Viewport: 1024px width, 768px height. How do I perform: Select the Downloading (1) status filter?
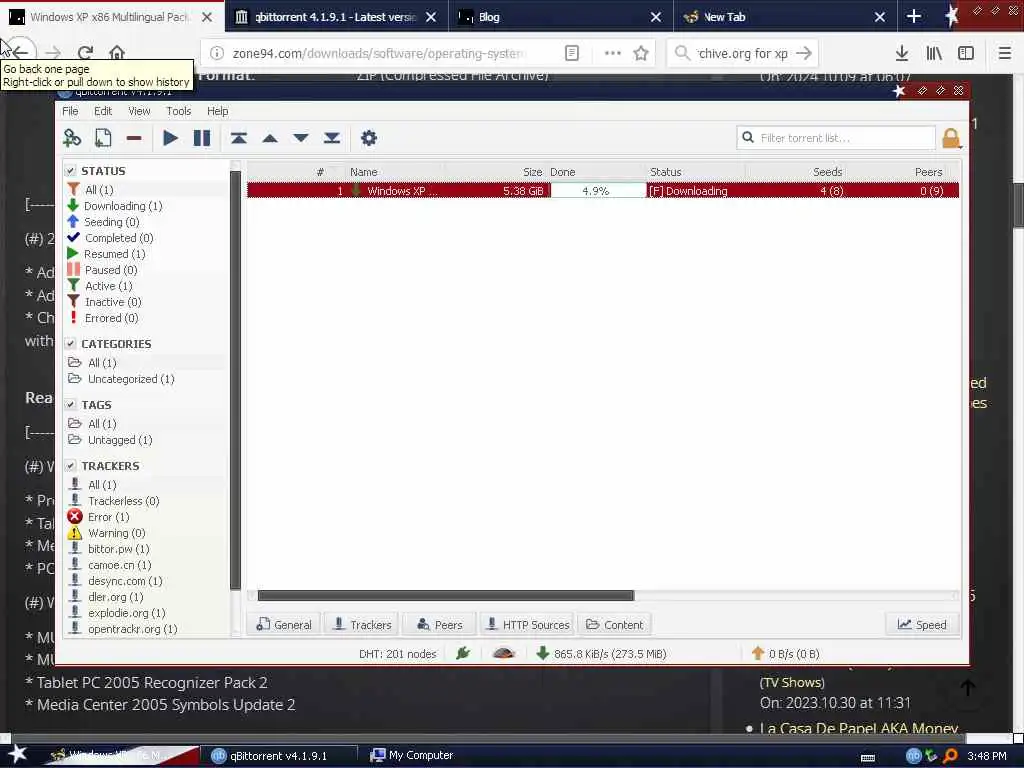pos(115,206)
